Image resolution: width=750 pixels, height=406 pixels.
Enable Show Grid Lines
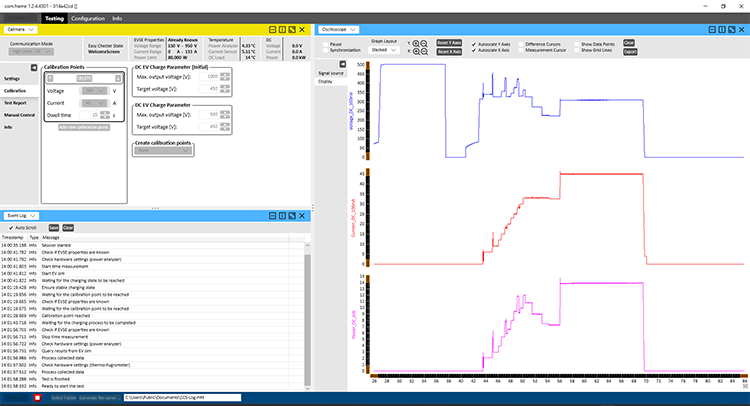[x=576, y=50]
